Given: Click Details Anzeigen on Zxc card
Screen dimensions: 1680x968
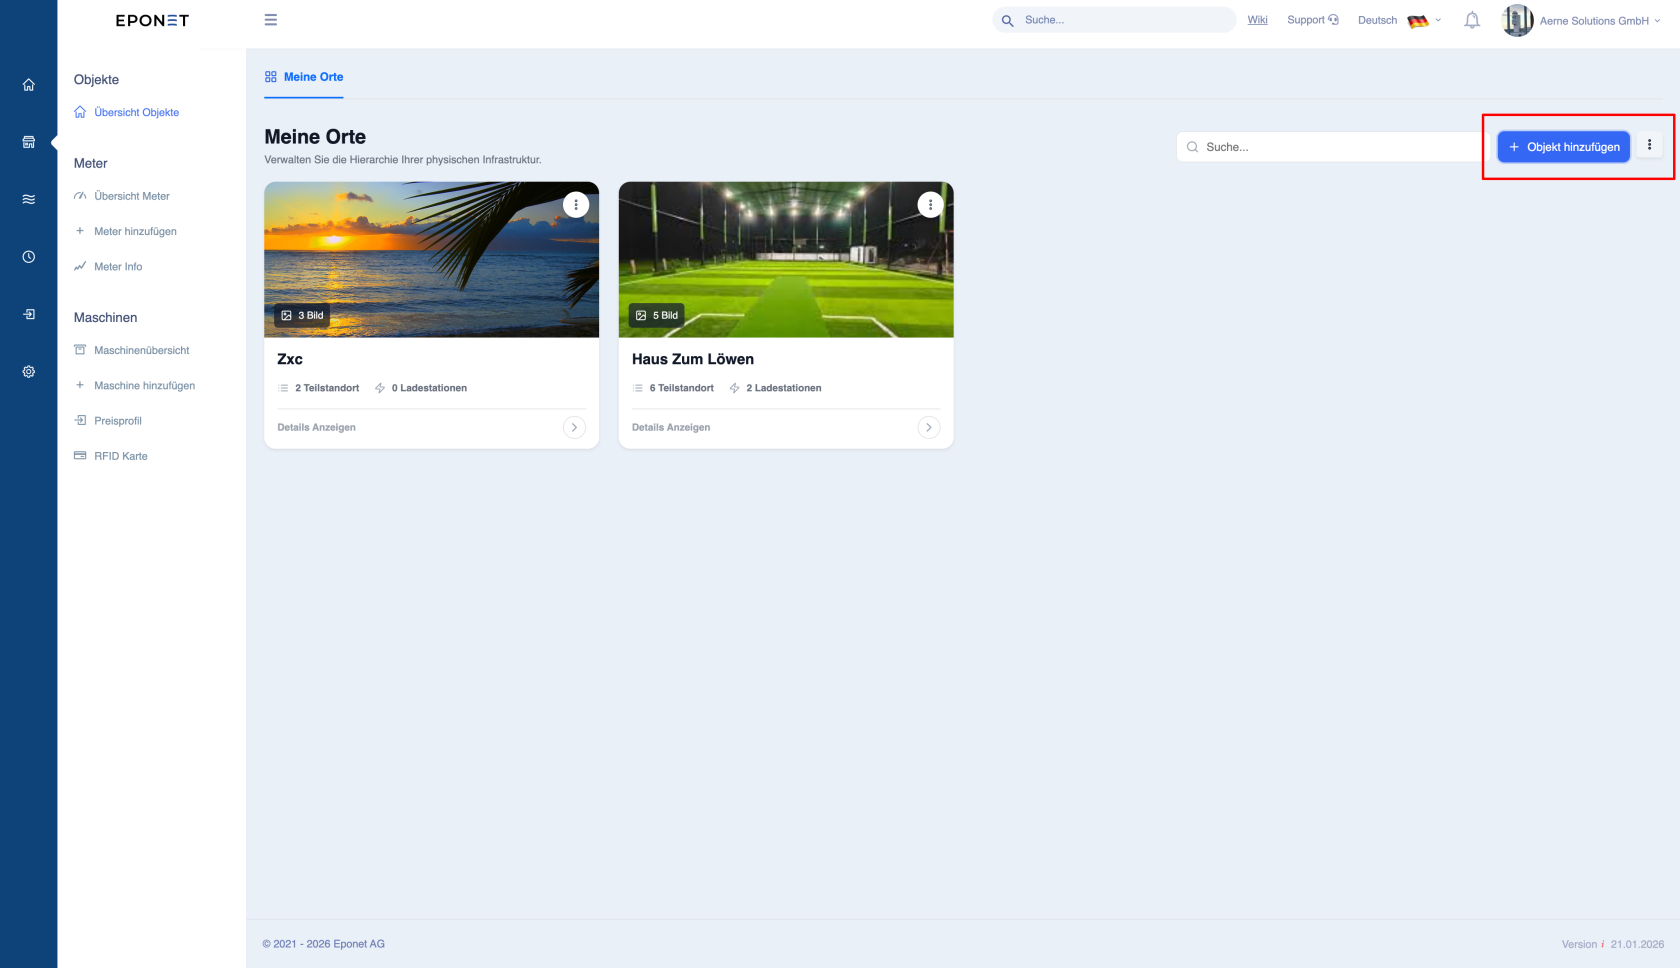Looking at the screenshot, I should pos(316,427).
